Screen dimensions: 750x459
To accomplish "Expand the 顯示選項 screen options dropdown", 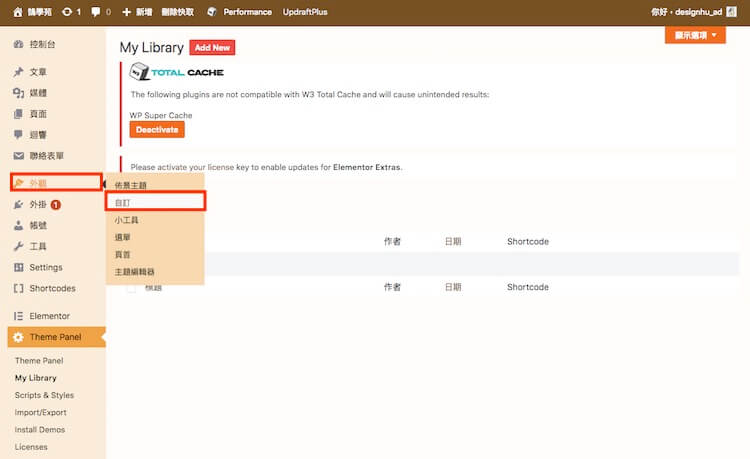I will pyautogui.click(x=695, y=35).
